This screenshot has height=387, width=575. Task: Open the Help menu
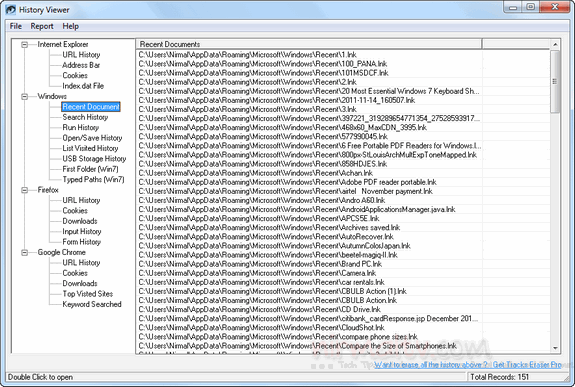click(70, 26)
